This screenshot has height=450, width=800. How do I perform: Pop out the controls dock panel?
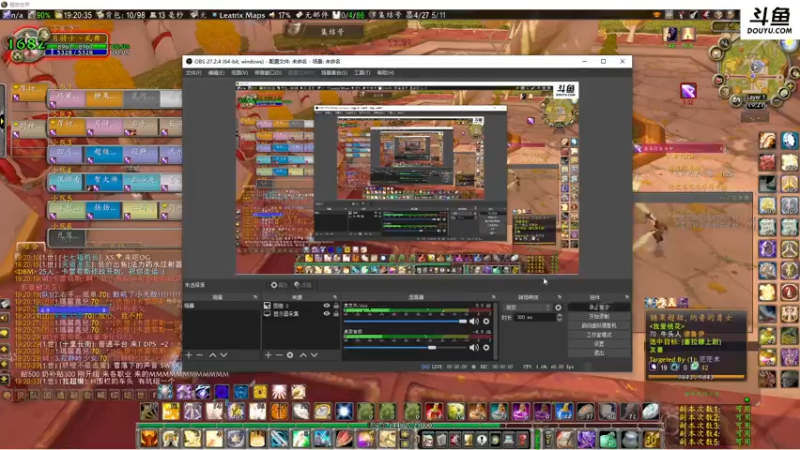pyautogui.click(x=627, y=297)
